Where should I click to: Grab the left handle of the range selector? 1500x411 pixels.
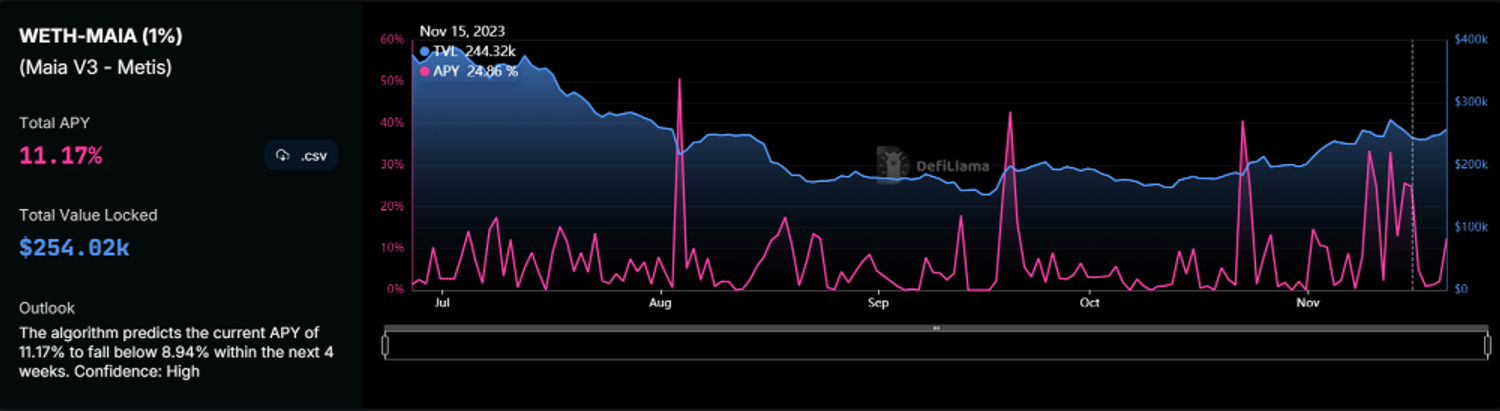click(x=385, y=345)
